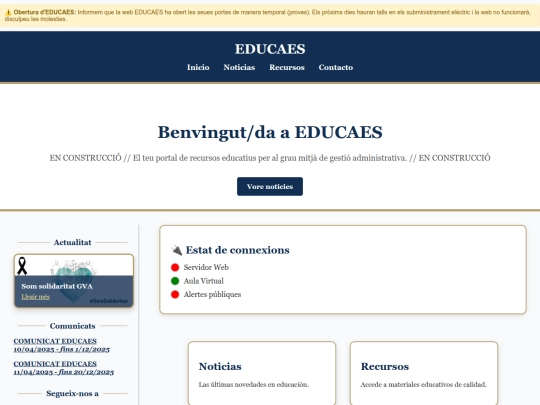Open the Inicio menu item
Screen dimensions: 540x405
coord(198,67)
